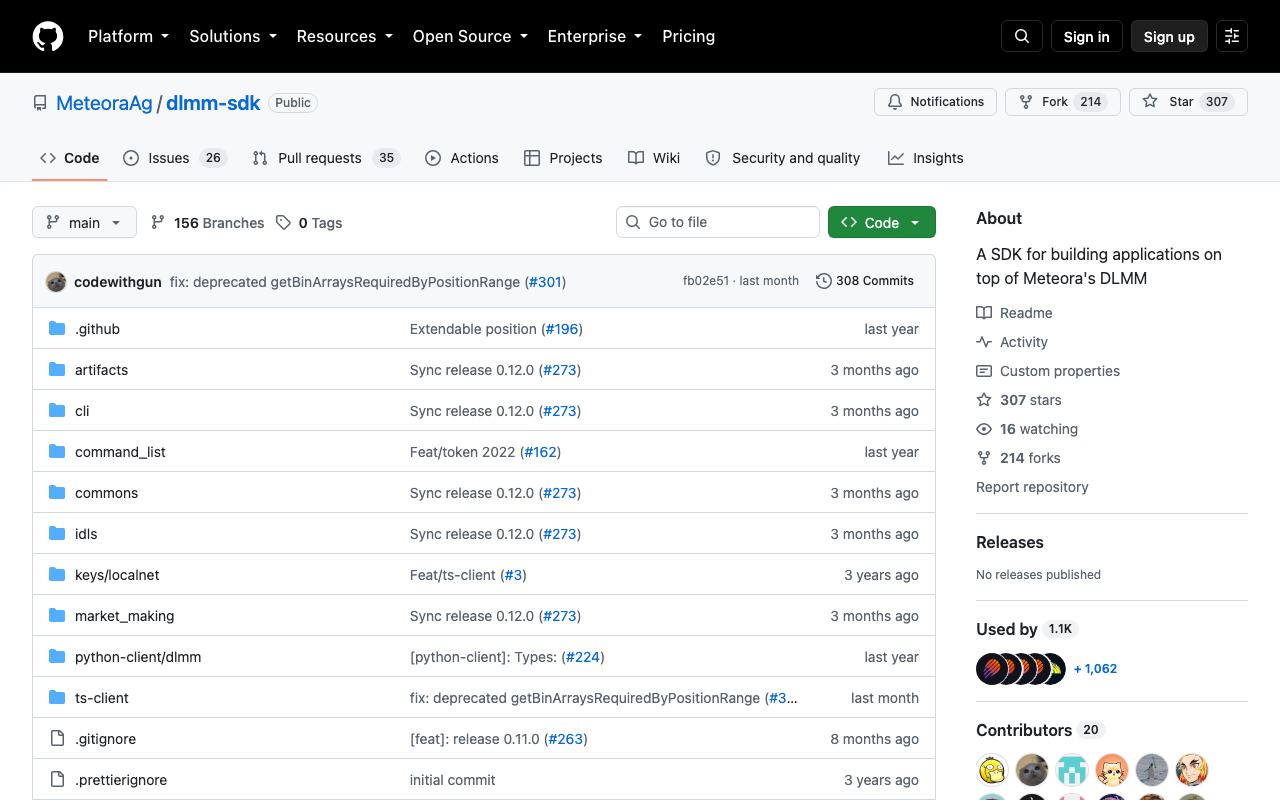Open the Activity link in About
The height and width of the screenshot is (800, 1280).
(x=1012, y=342)
